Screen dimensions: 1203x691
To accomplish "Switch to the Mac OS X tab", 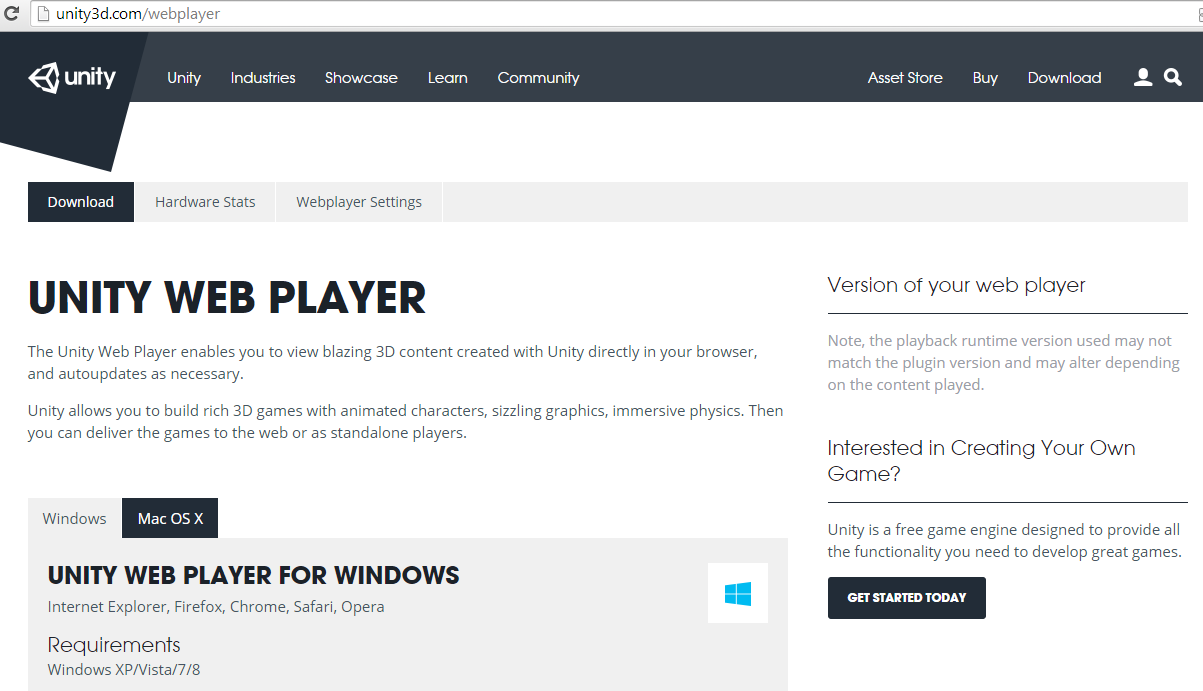I will pyautogui.click(x=170, y=518).
